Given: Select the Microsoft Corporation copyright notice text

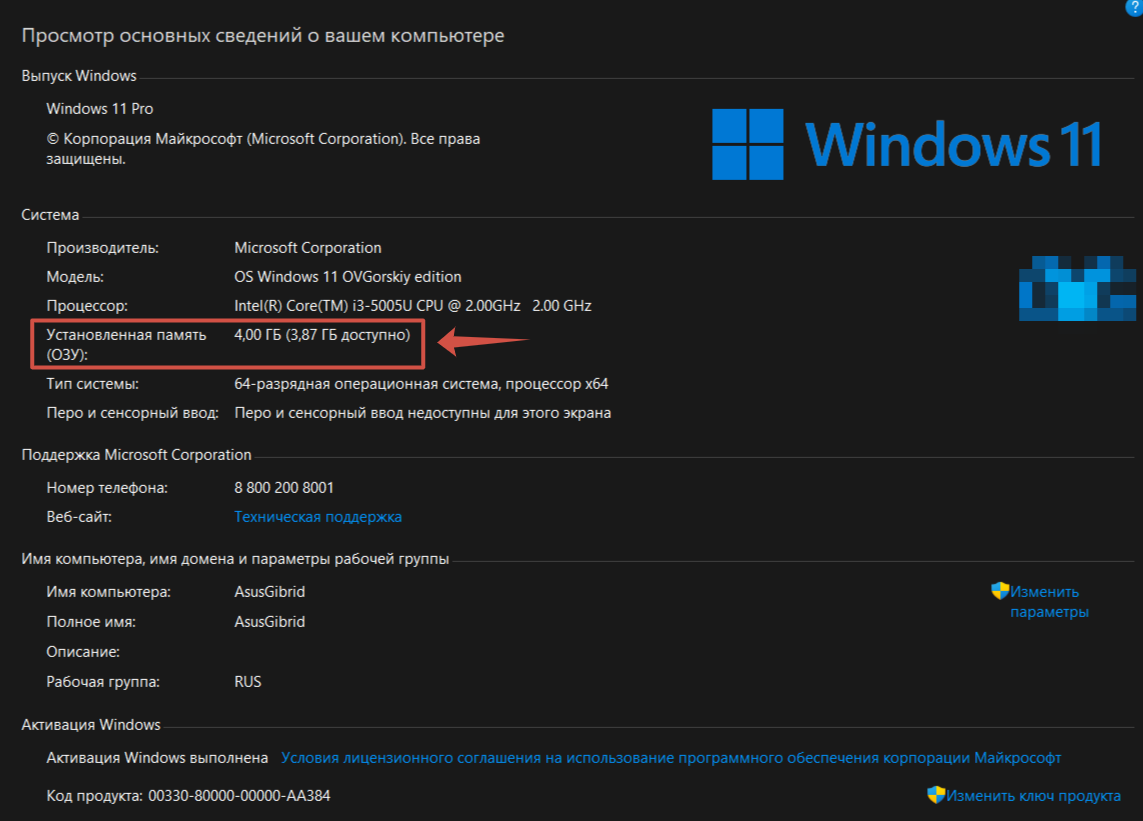Looking at the screenshot, I should (263, 149).
